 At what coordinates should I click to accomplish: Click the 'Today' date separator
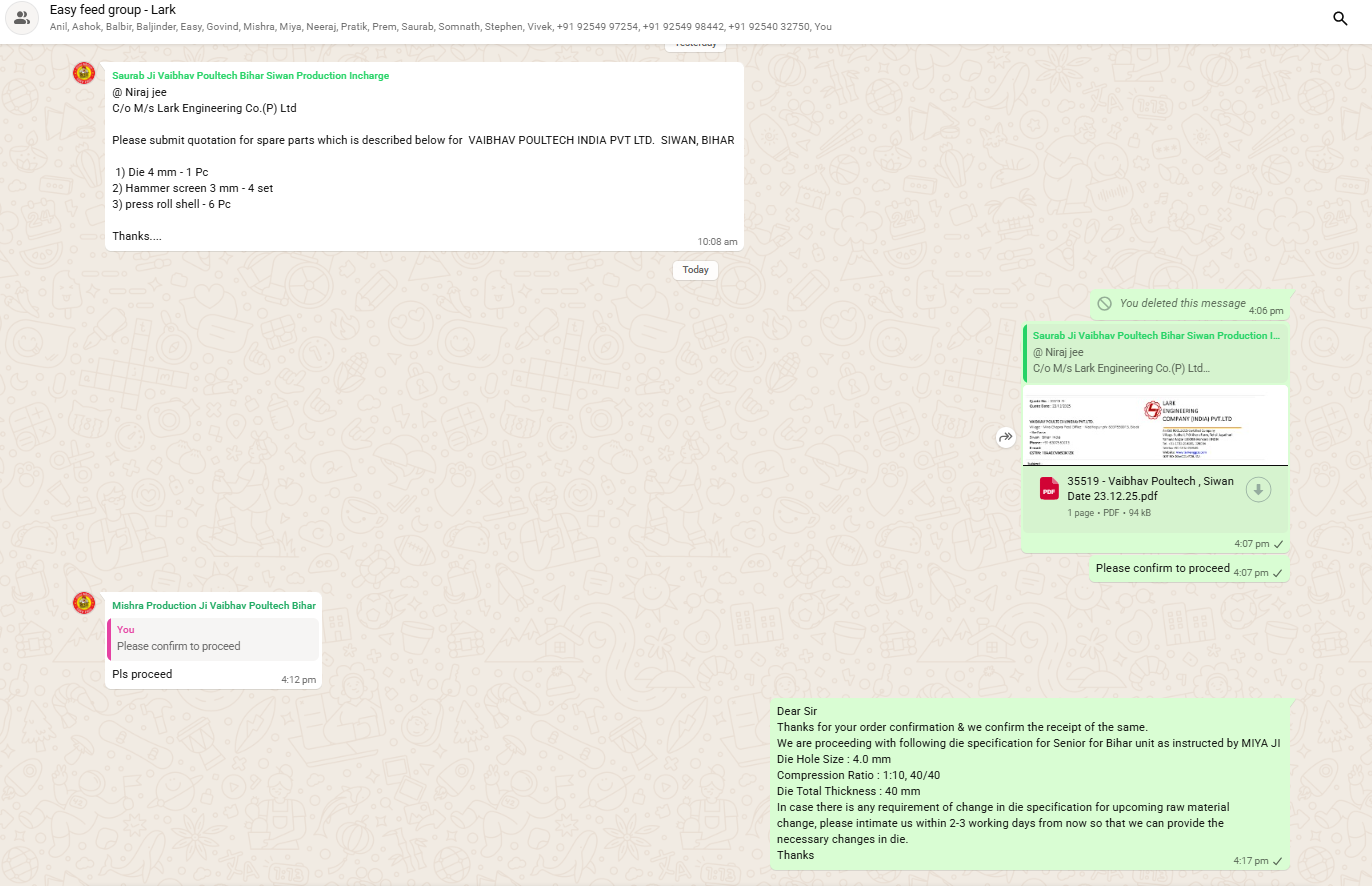pos(695,270)
